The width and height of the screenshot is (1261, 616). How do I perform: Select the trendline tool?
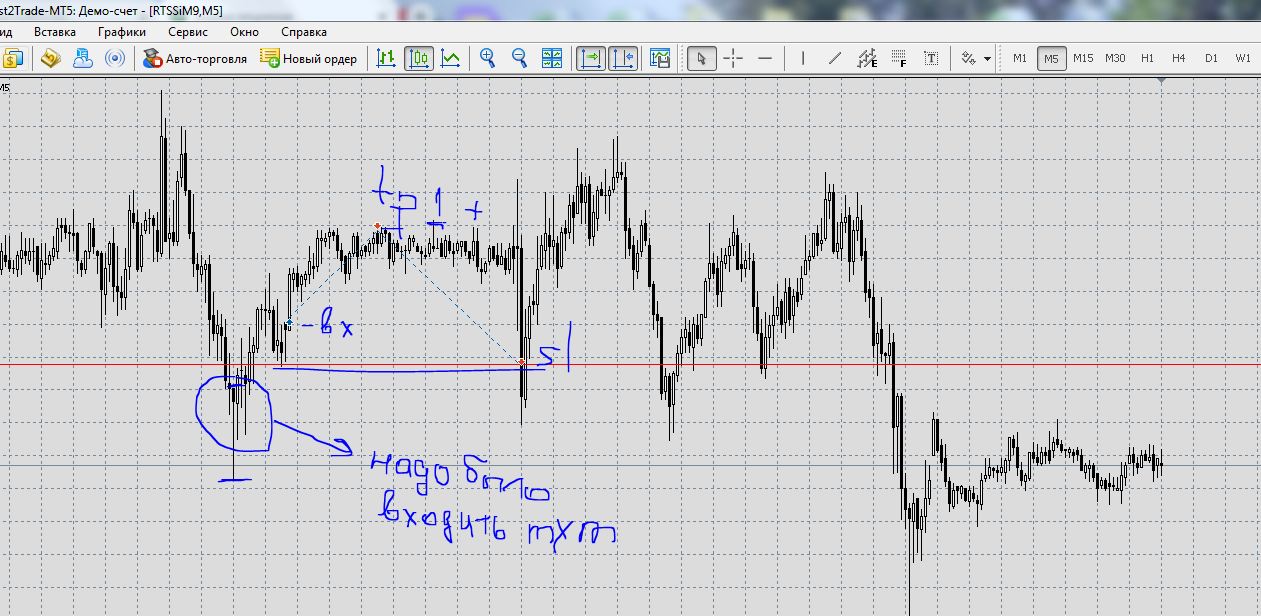point(835,58)
